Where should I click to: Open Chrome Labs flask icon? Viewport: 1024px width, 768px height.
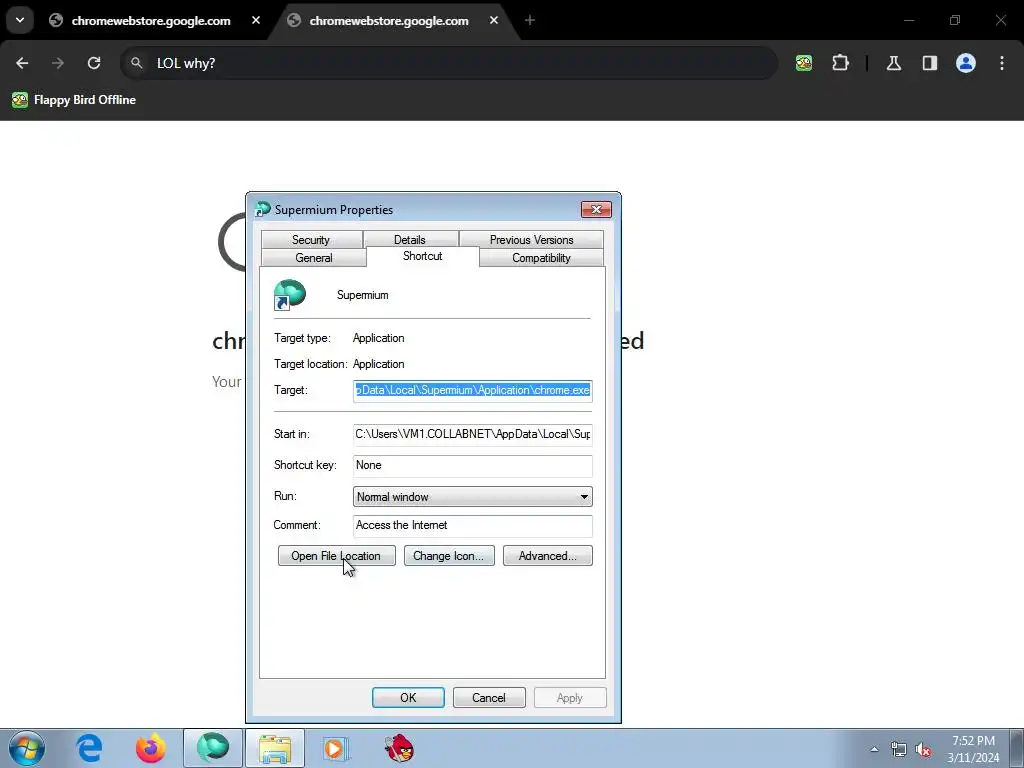coord(893,63)
